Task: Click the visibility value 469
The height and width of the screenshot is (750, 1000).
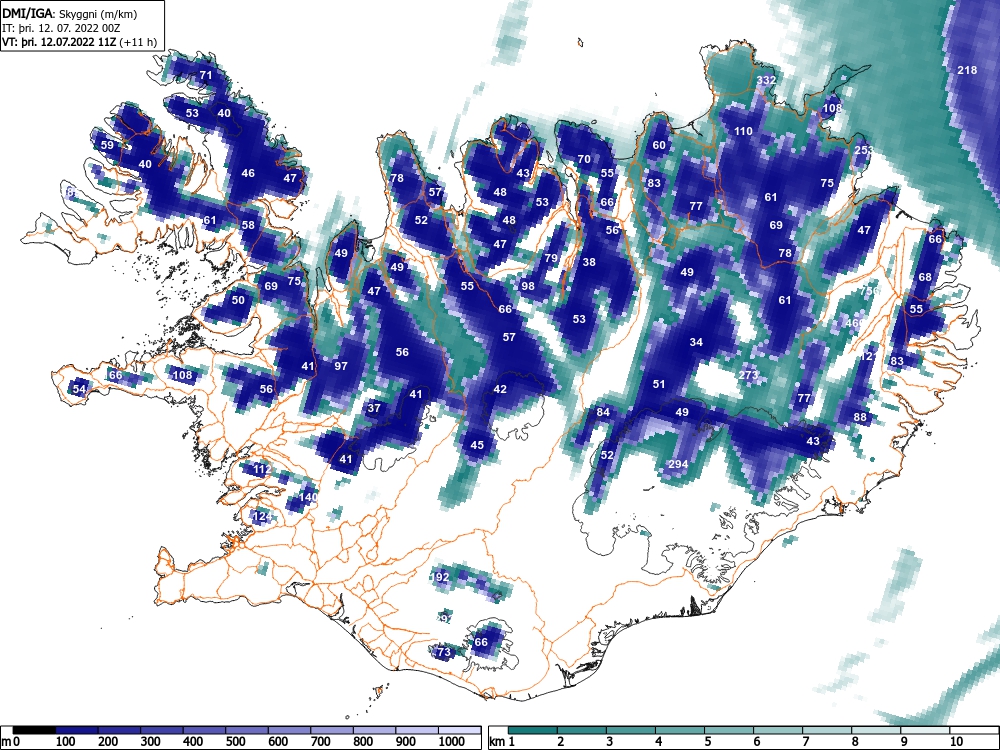Action: click(855, 323)
